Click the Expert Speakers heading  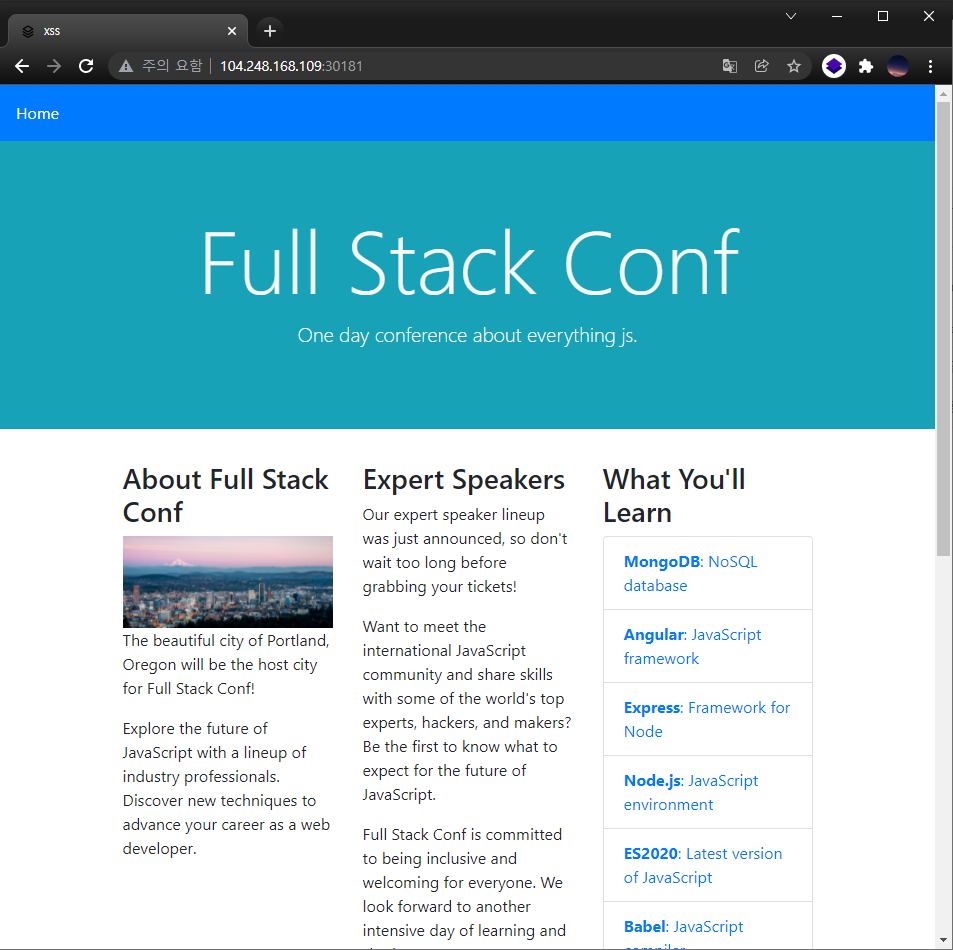[464, 480]
